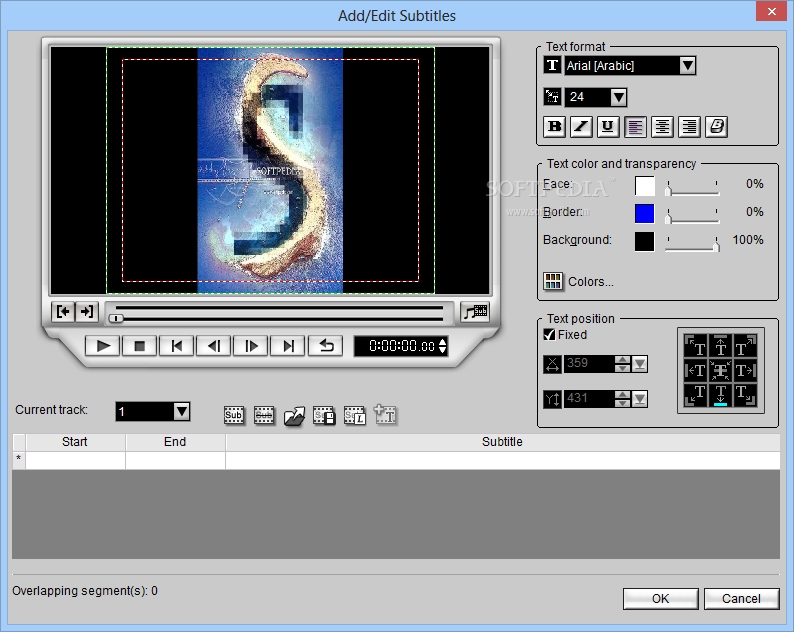Image resolution: width=794 pixels, height=632 pixels.
Task: Position text at bottom-center
Action: click(x=721, y=395)
